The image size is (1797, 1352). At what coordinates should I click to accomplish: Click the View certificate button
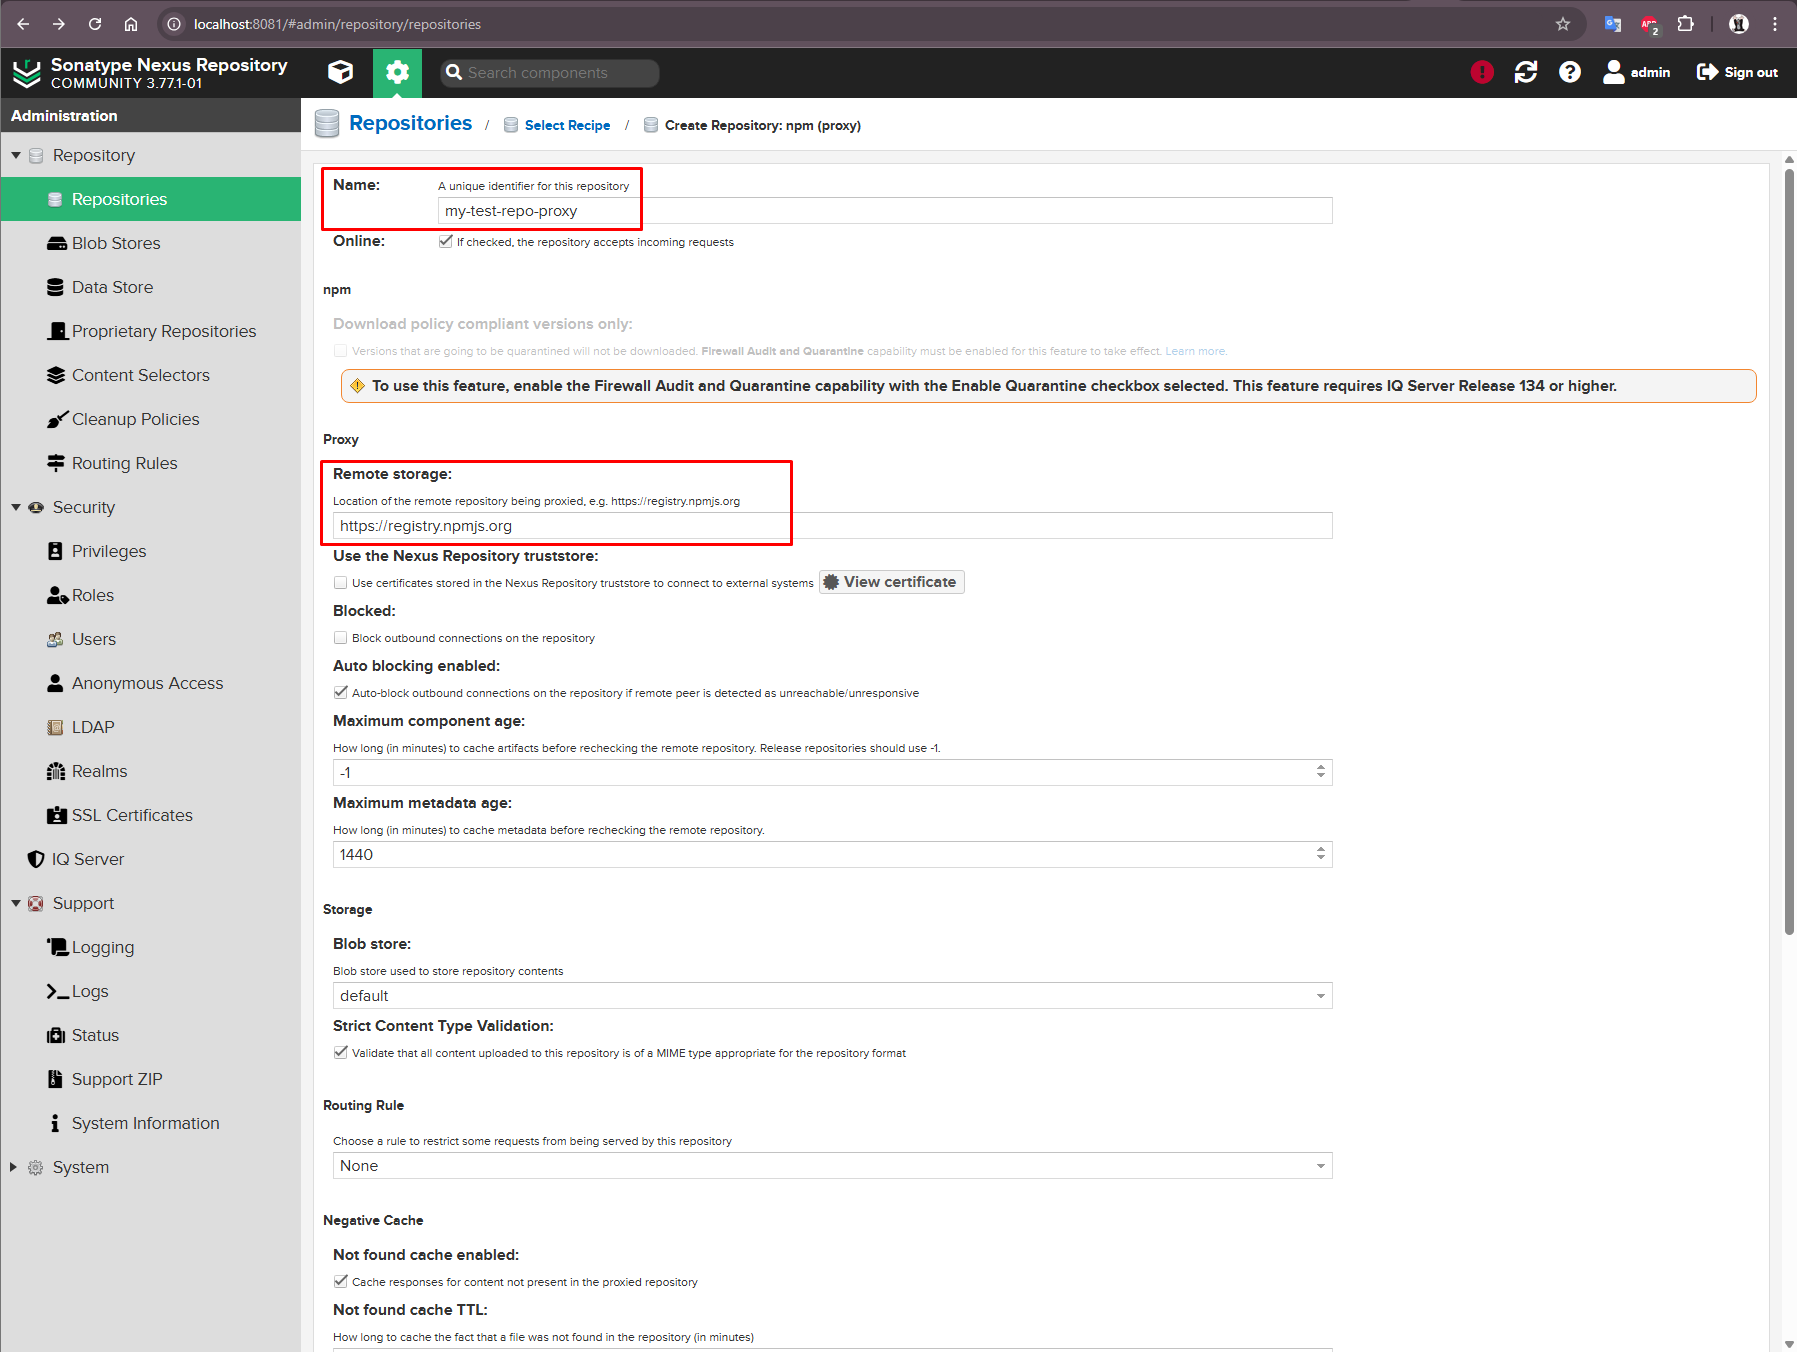pos(891,582)
